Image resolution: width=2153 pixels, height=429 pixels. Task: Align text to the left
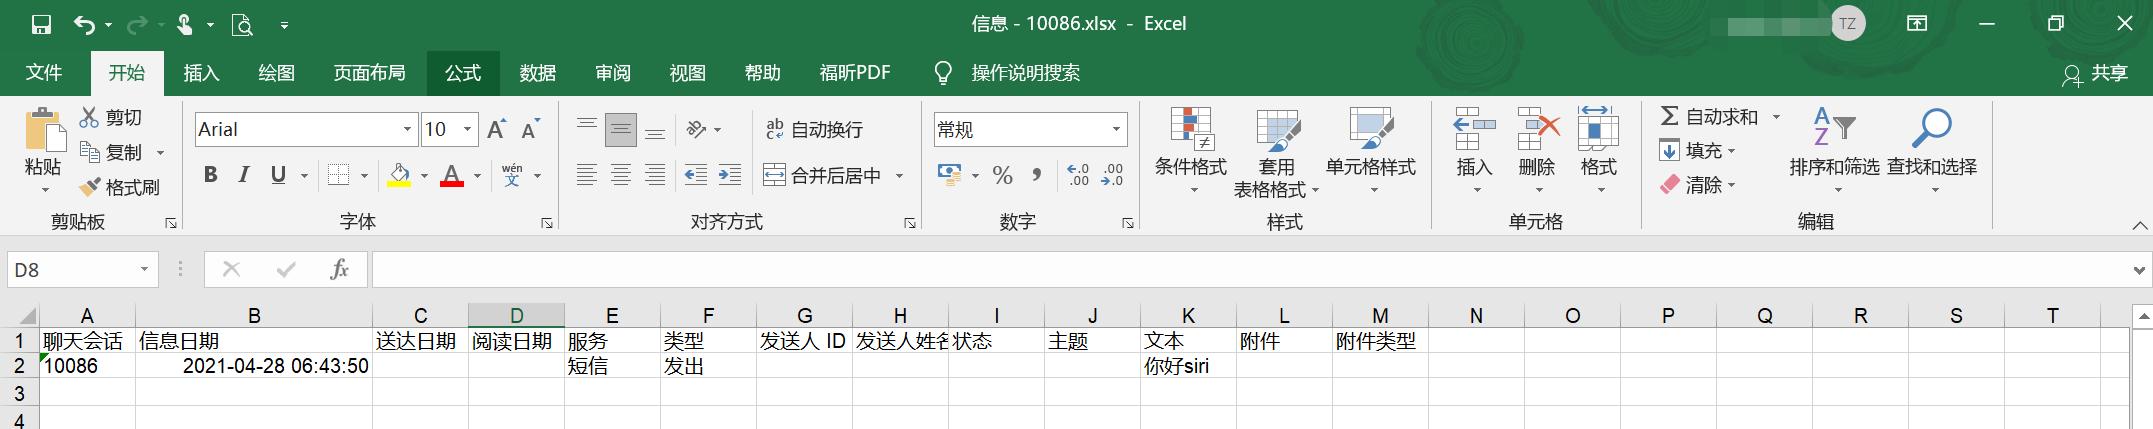tap(587, 175)
